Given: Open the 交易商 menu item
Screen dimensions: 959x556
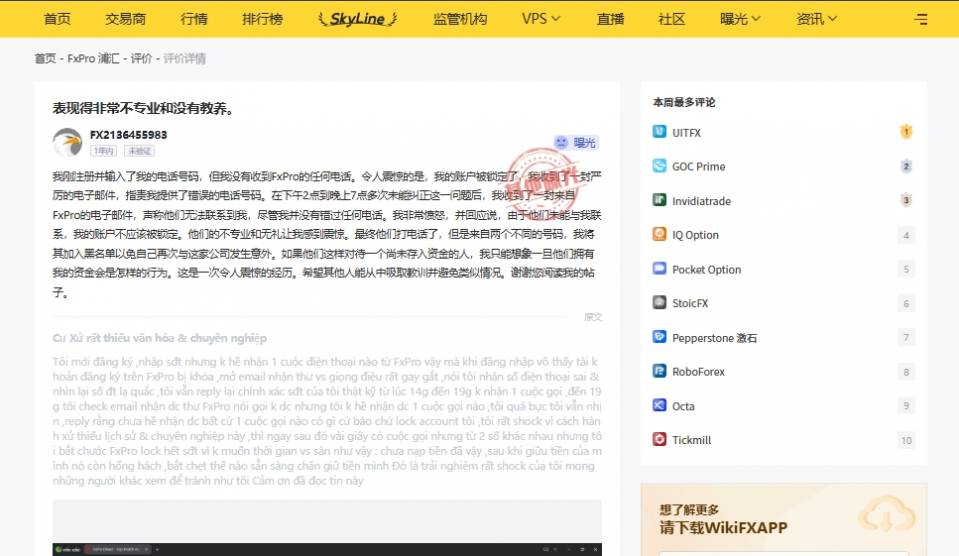Looking at the screenshot, I should [x=125, y=19].
